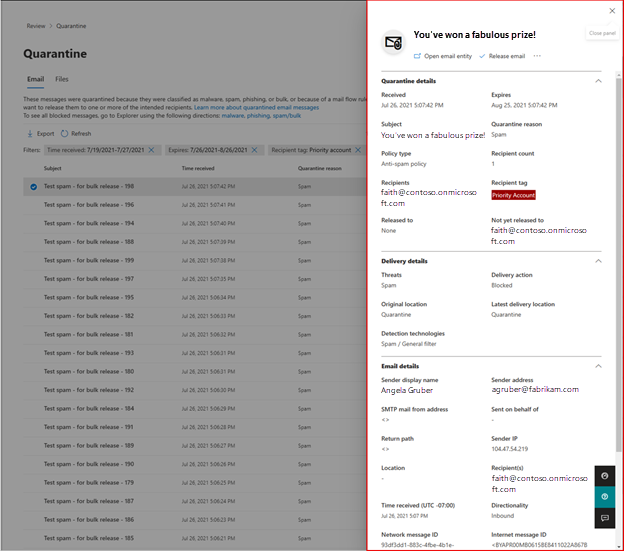Image resolution: width=638 pixels, height=551 pixels.
Task: Remove the Recipient tag filter
Action: coord(358,150)
